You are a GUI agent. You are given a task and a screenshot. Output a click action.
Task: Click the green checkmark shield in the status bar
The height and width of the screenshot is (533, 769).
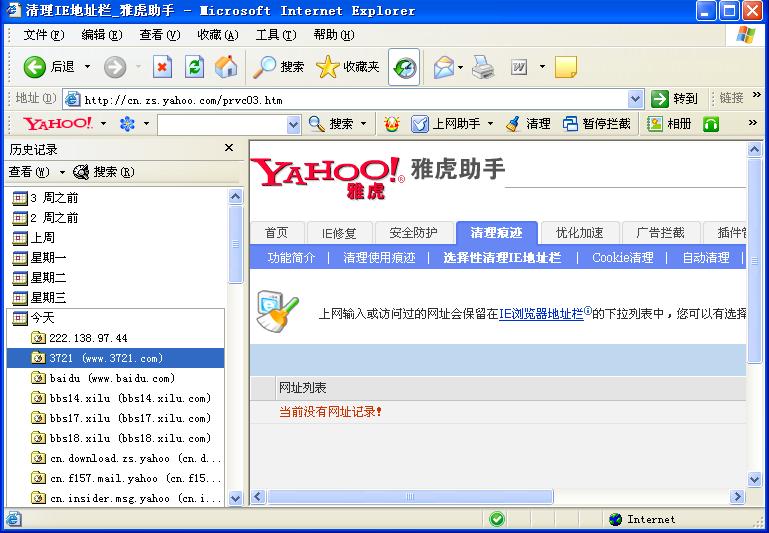[497, 519]
